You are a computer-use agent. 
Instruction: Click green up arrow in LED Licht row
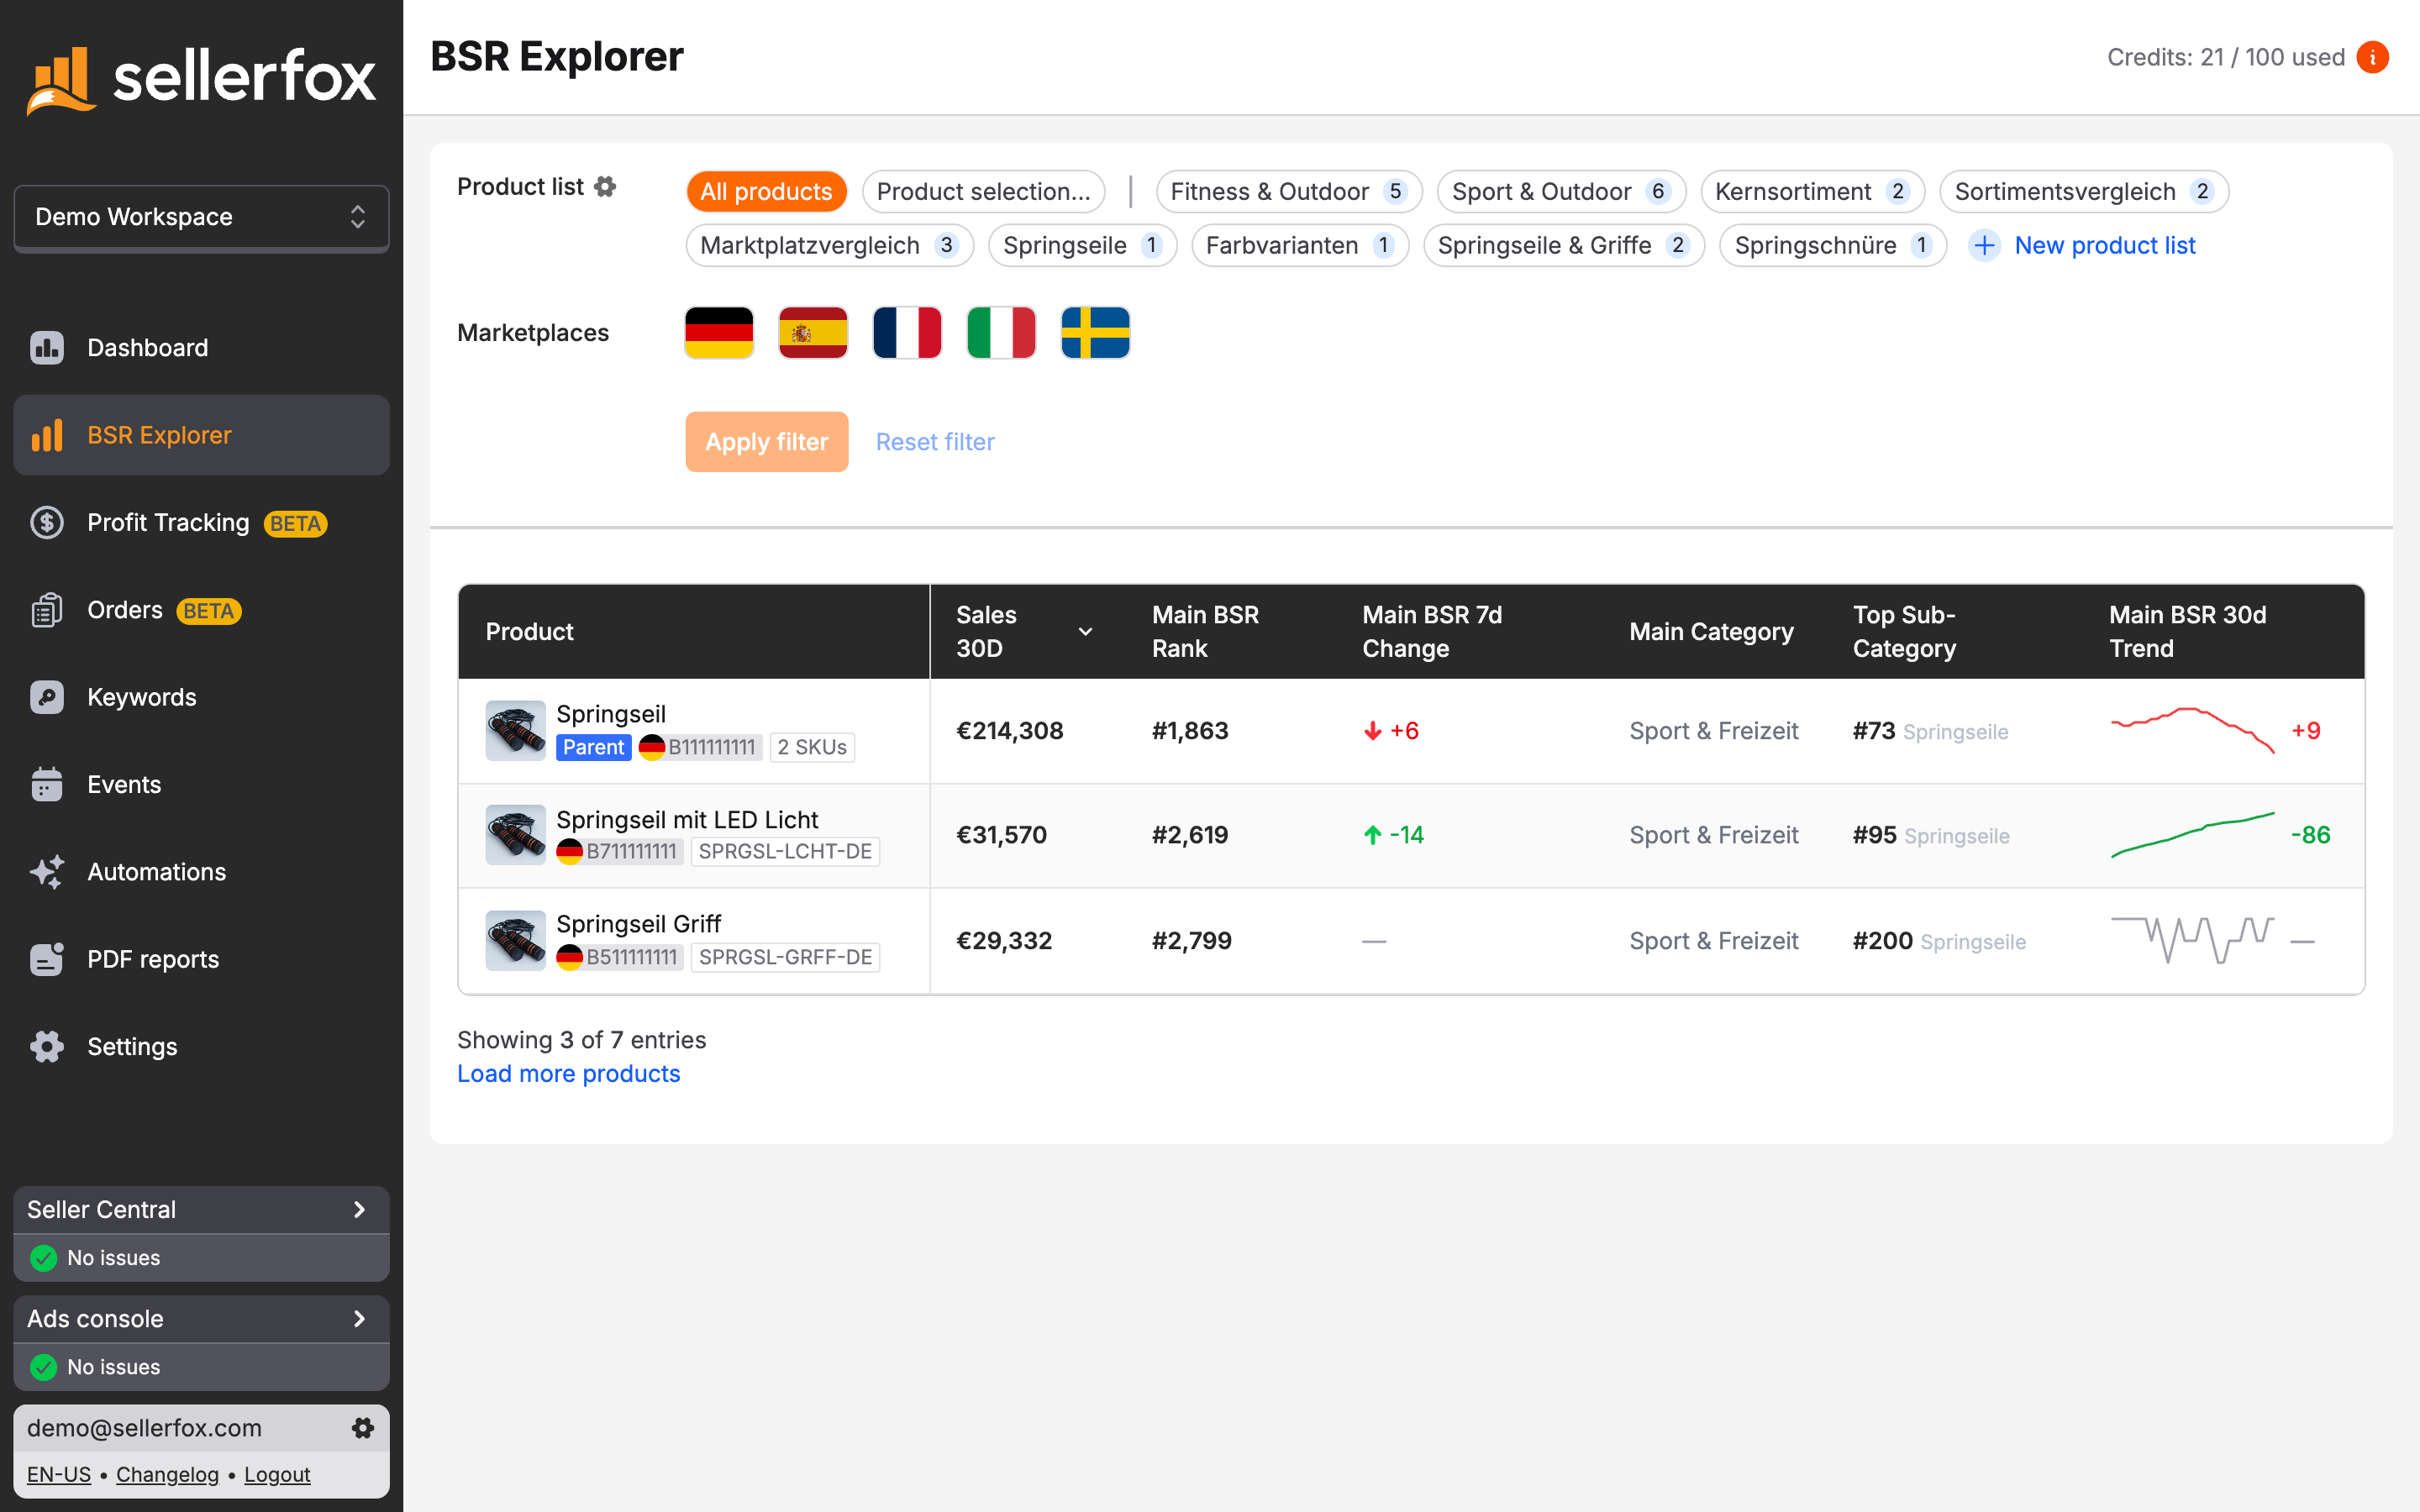(x=1372, y=835)
